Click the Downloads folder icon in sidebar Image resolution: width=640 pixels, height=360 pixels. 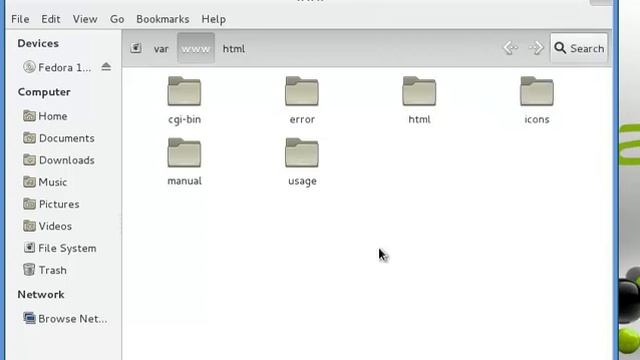(29, 160)
